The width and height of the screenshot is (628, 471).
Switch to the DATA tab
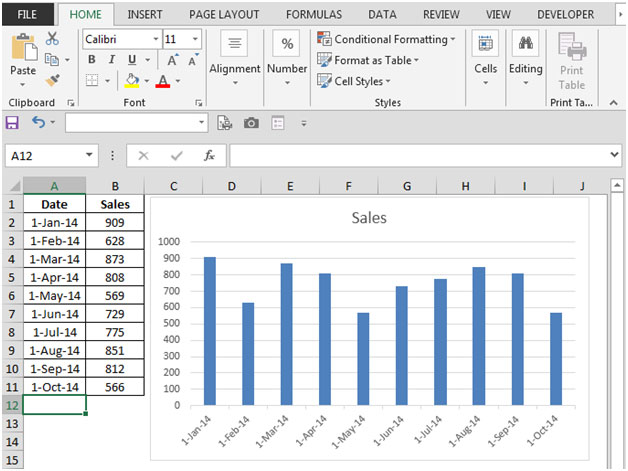(382, 15)
